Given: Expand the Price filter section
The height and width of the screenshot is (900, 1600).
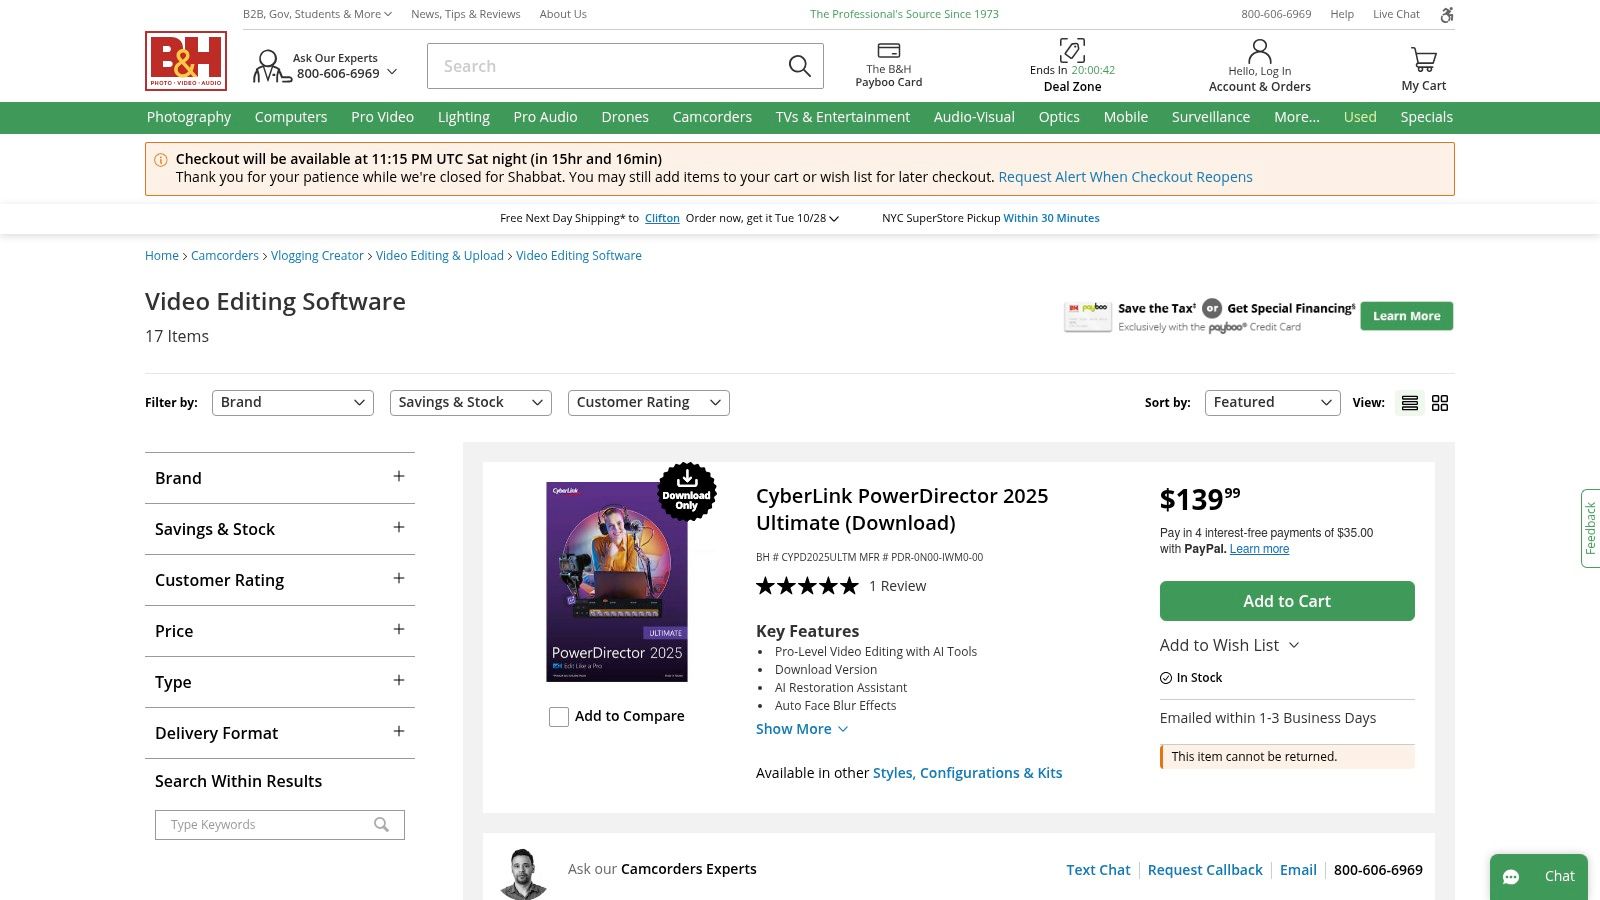Looking at the screenshot, I should click(x=399, y=630).
